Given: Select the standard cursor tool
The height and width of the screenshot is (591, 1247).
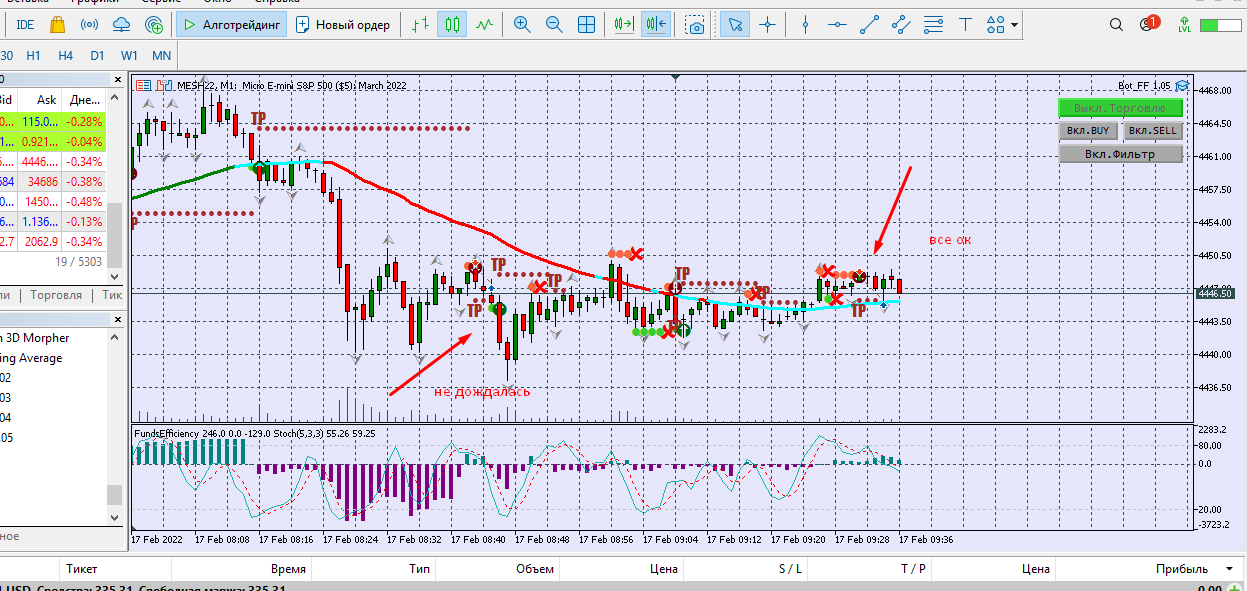Looking at the screenshot, I should coord(735,24).
